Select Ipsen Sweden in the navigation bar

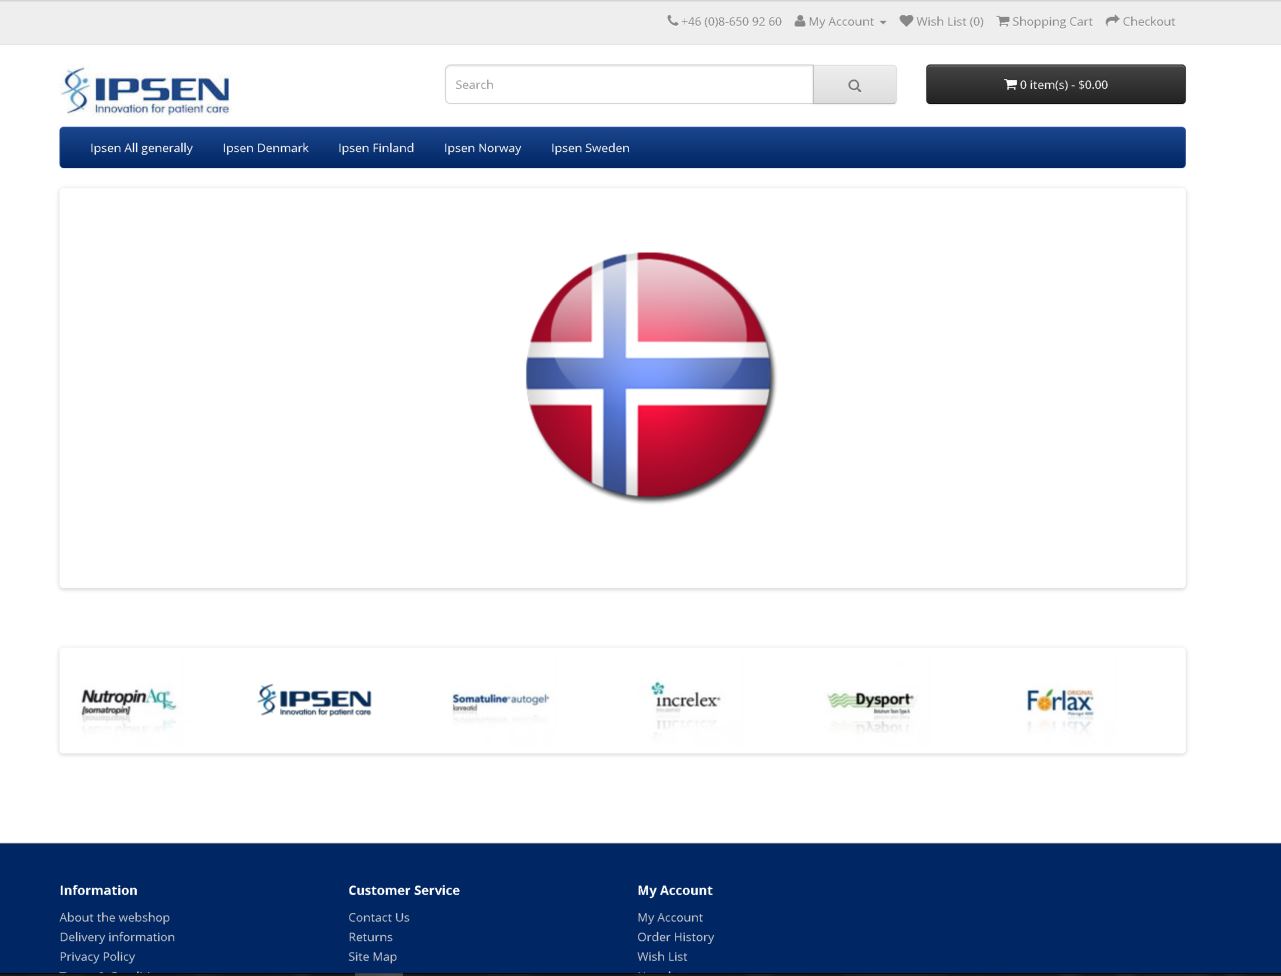(x=590, y=148)
